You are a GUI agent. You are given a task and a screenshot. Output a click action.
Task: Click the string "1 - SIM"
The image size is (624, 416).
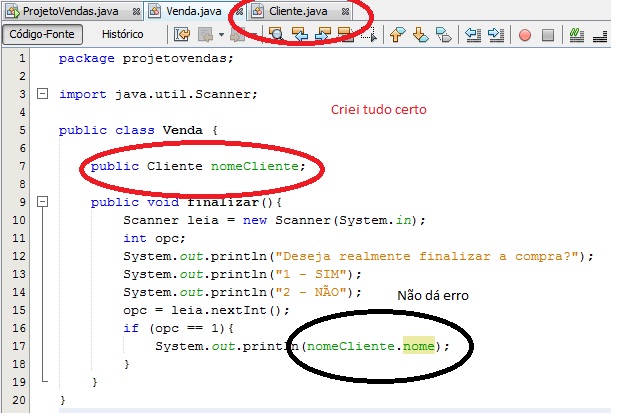tap(311, 274)
